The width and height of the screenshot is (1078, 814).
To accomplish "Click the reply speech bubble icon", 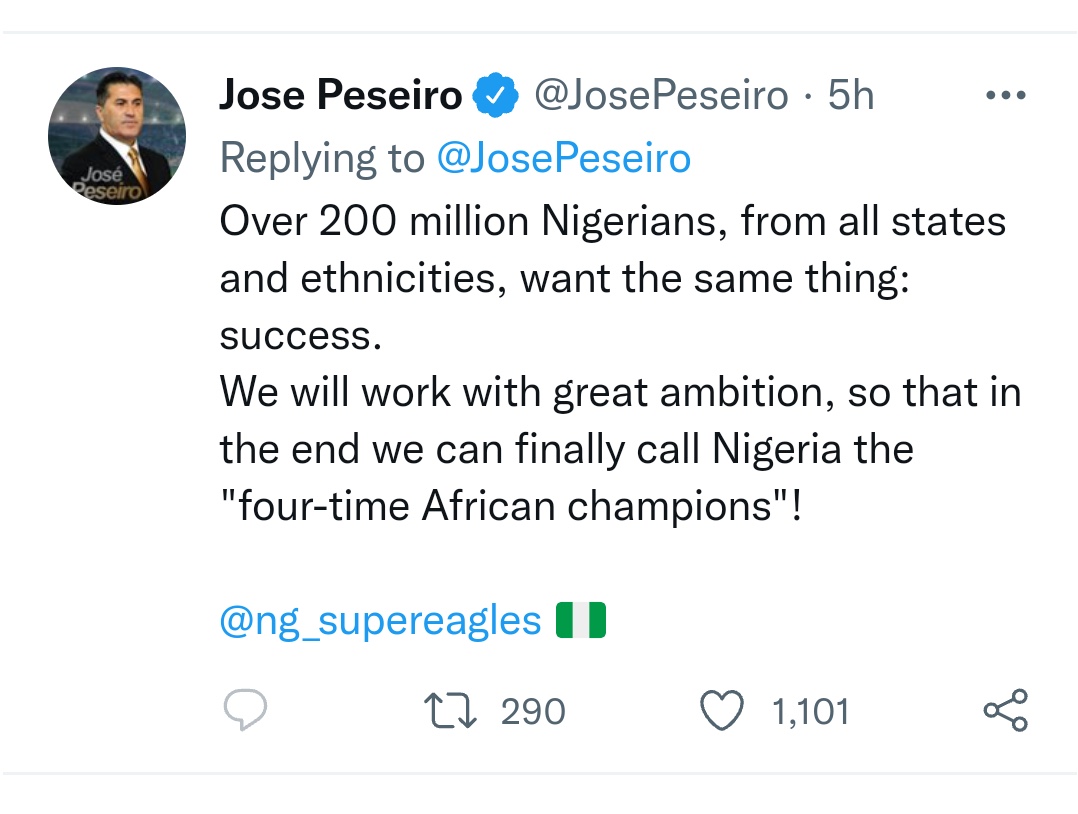I will (244, 711).
